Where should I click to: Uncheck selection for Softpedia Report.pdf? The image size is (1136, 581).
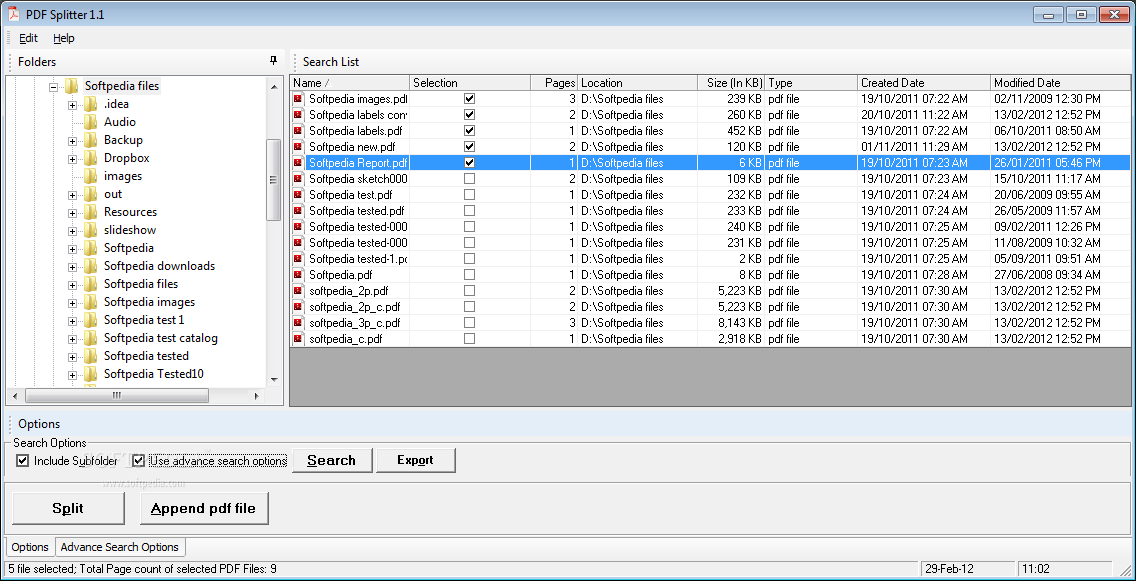click(469, 162)
